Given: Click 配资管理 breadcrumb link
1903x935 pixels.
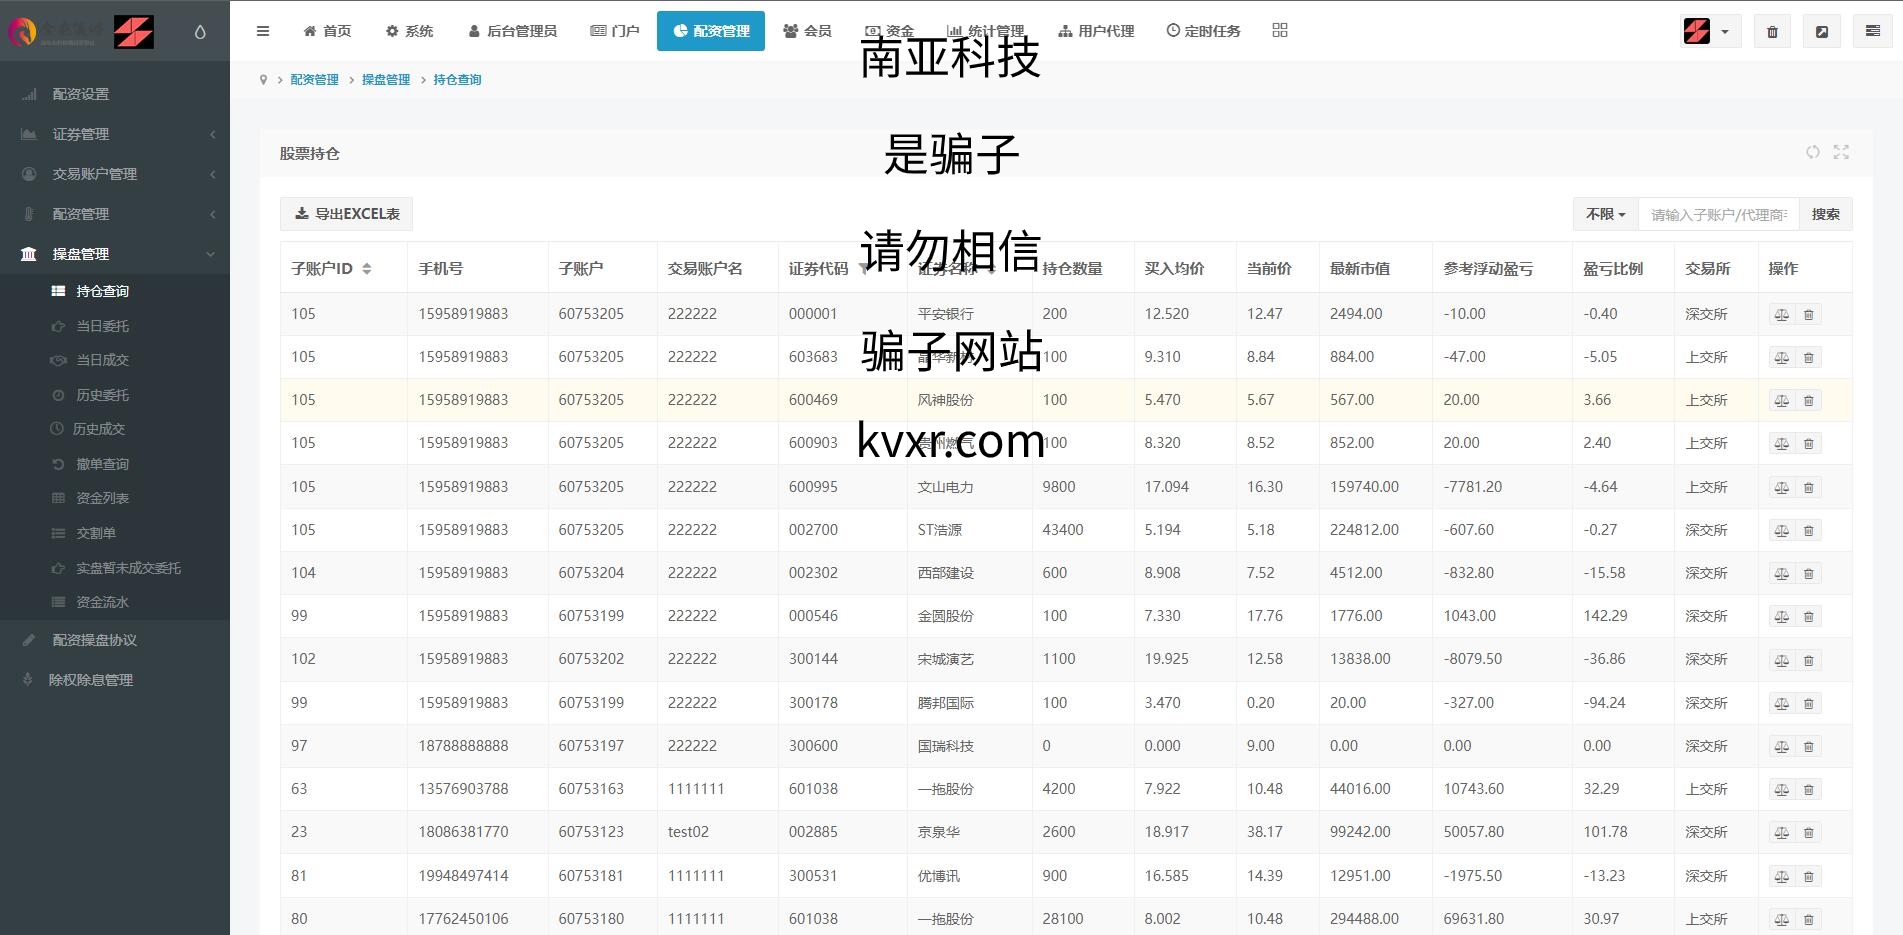Looking at the screenshot, I should 314,80.
